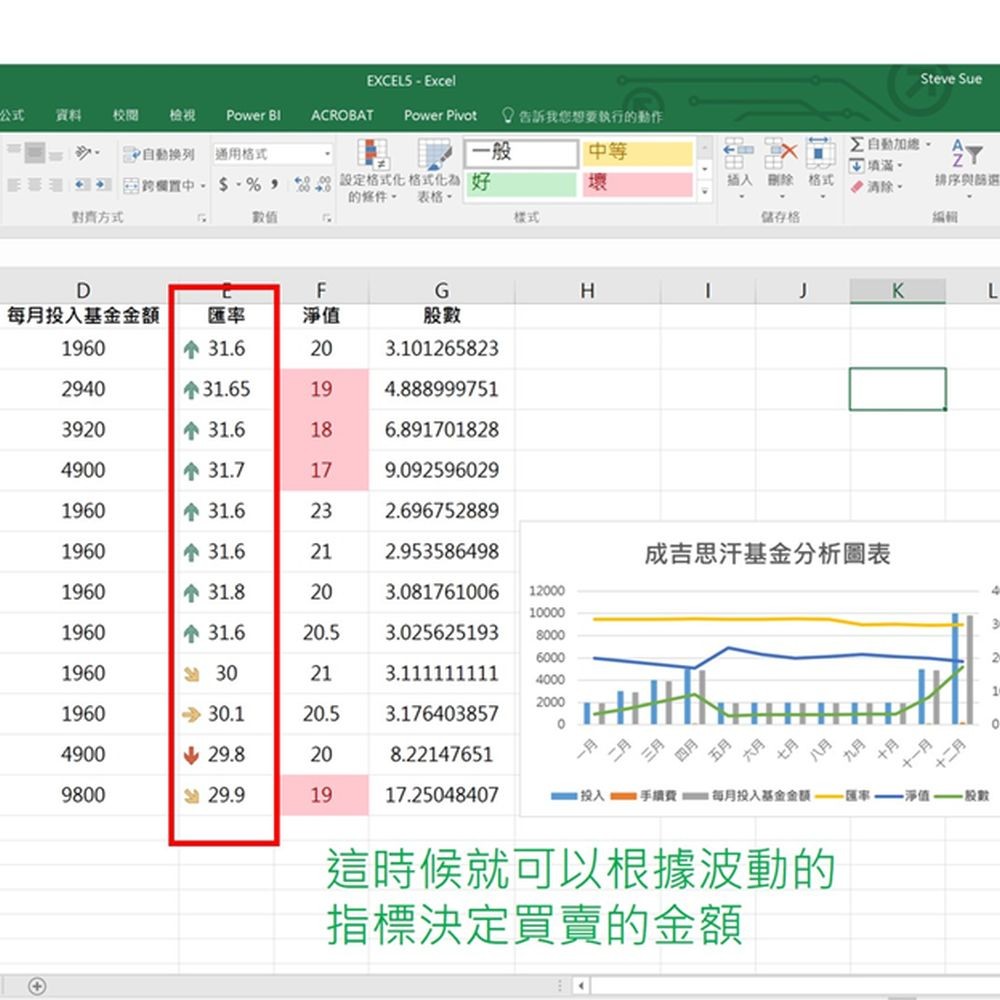Click the 匯率 header cell
This screenshot has width=1000, height=1000.
226,316
